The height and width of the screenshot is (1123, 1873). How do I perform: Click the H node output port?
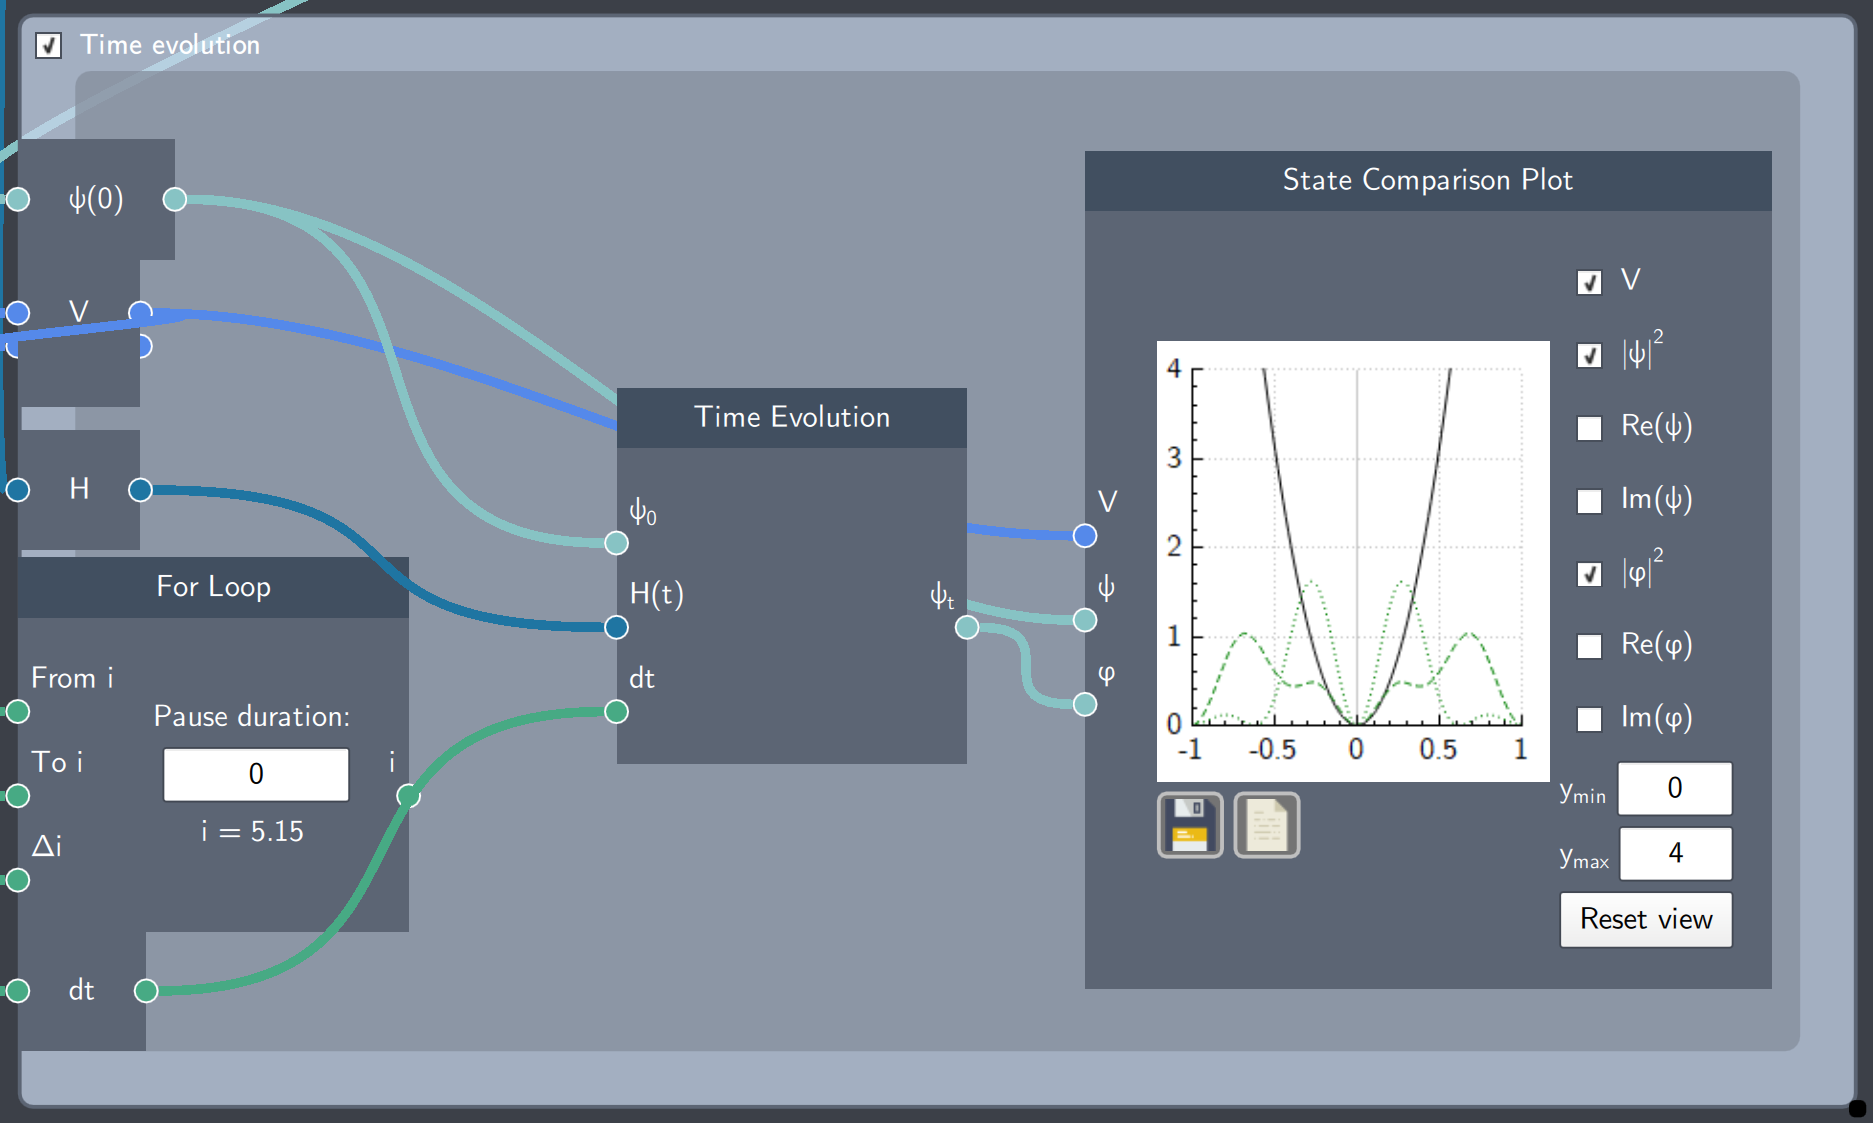point(140,489)
